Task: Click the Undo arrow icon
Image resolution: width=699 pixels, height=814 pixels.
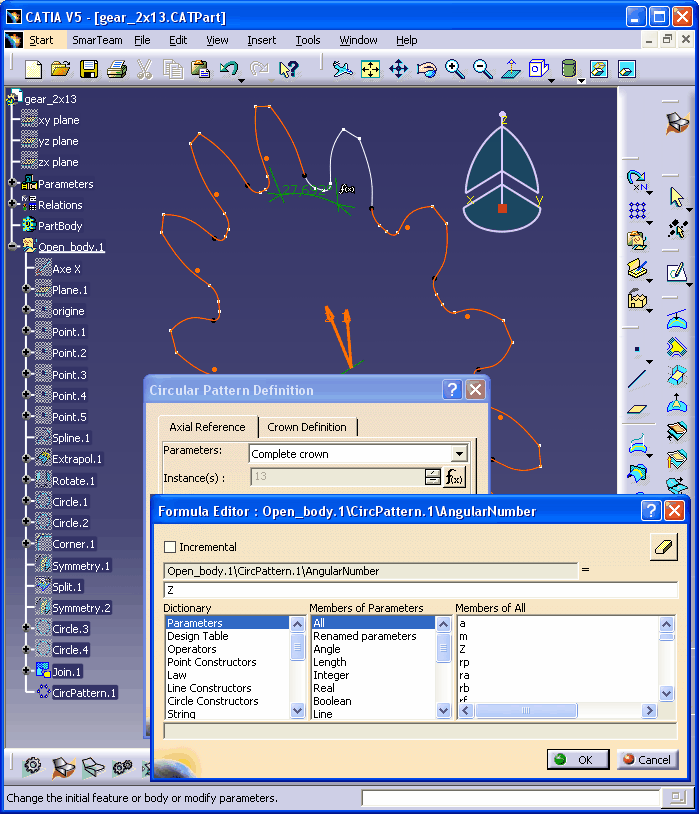Action: 228,69
